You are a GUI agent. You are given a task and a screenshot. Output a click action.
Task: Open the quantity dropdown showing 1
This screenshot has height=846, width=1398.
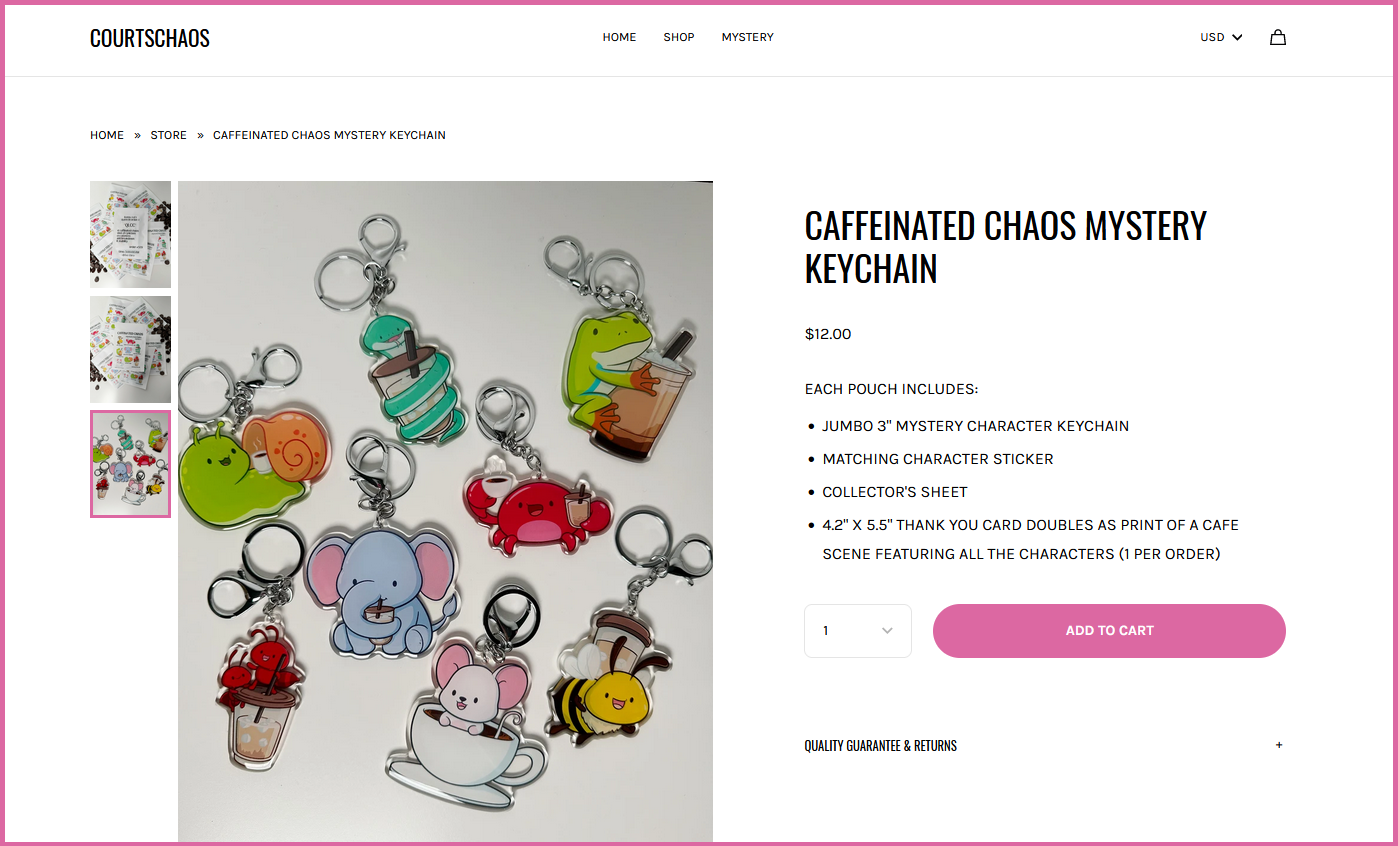pyautogui.click(x=858, y=631)
